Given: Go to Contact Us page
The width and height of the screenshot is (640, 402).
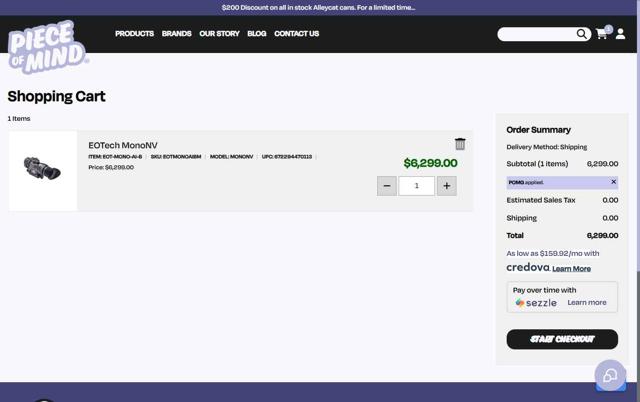Looking at the screenshot, I should 297,34.
